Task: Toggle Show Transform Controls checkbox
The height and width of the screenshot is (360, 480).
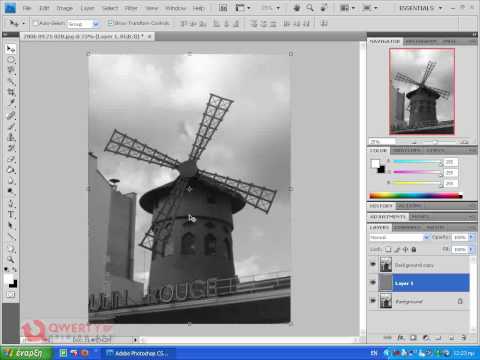Action: pos(110,23)
